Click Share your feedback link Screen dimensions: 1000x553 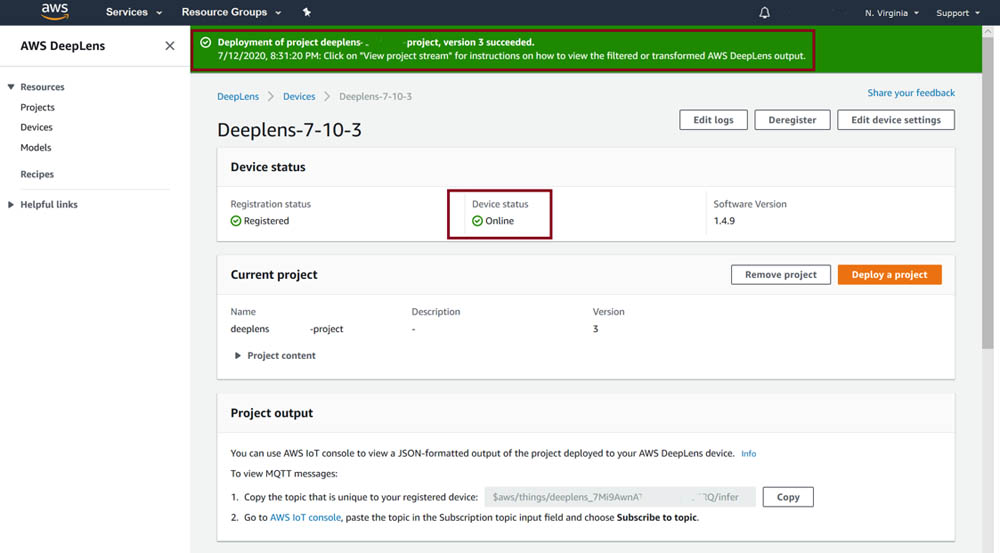(911, 92)
